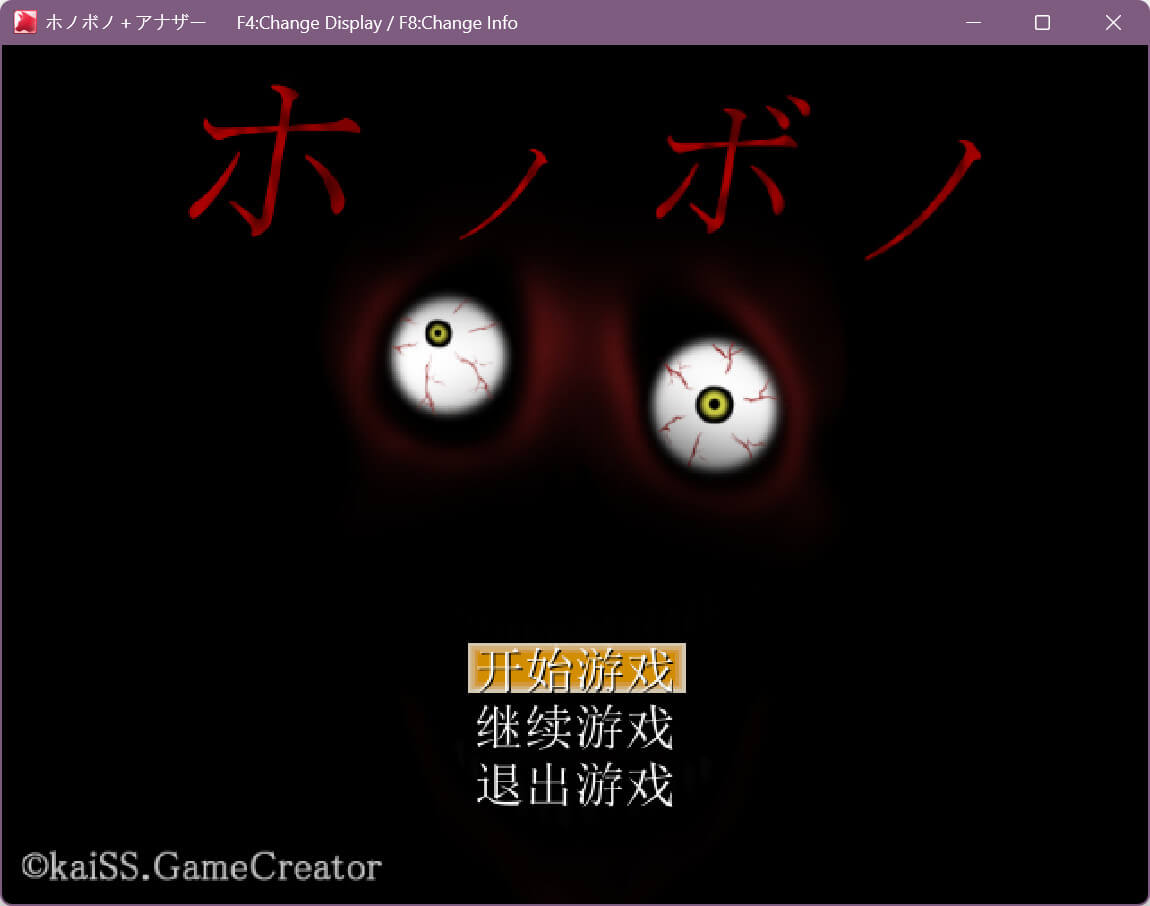Click the ホノボノ +アナザー window title text

126,22
